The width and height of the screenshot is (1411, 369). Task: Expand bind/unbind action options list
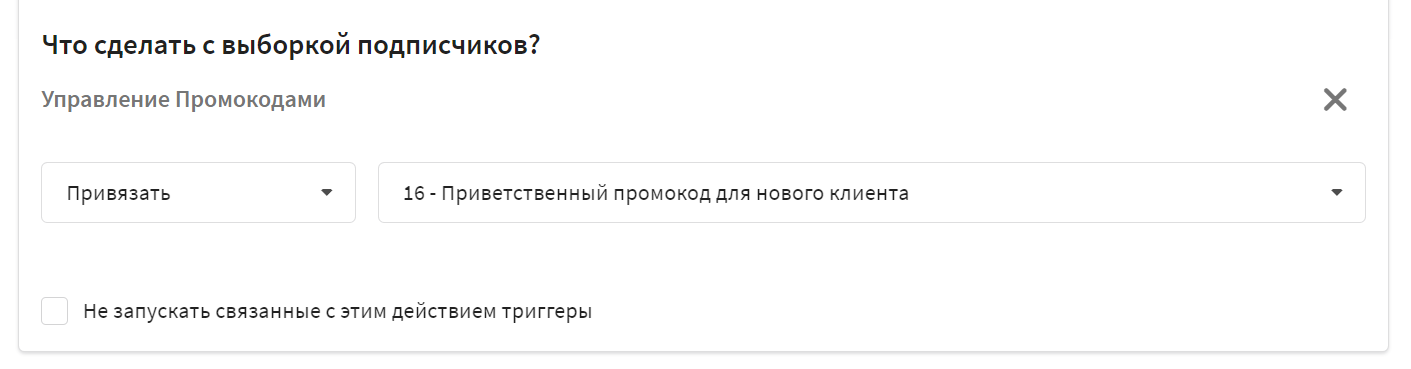(x=198, y=193)
